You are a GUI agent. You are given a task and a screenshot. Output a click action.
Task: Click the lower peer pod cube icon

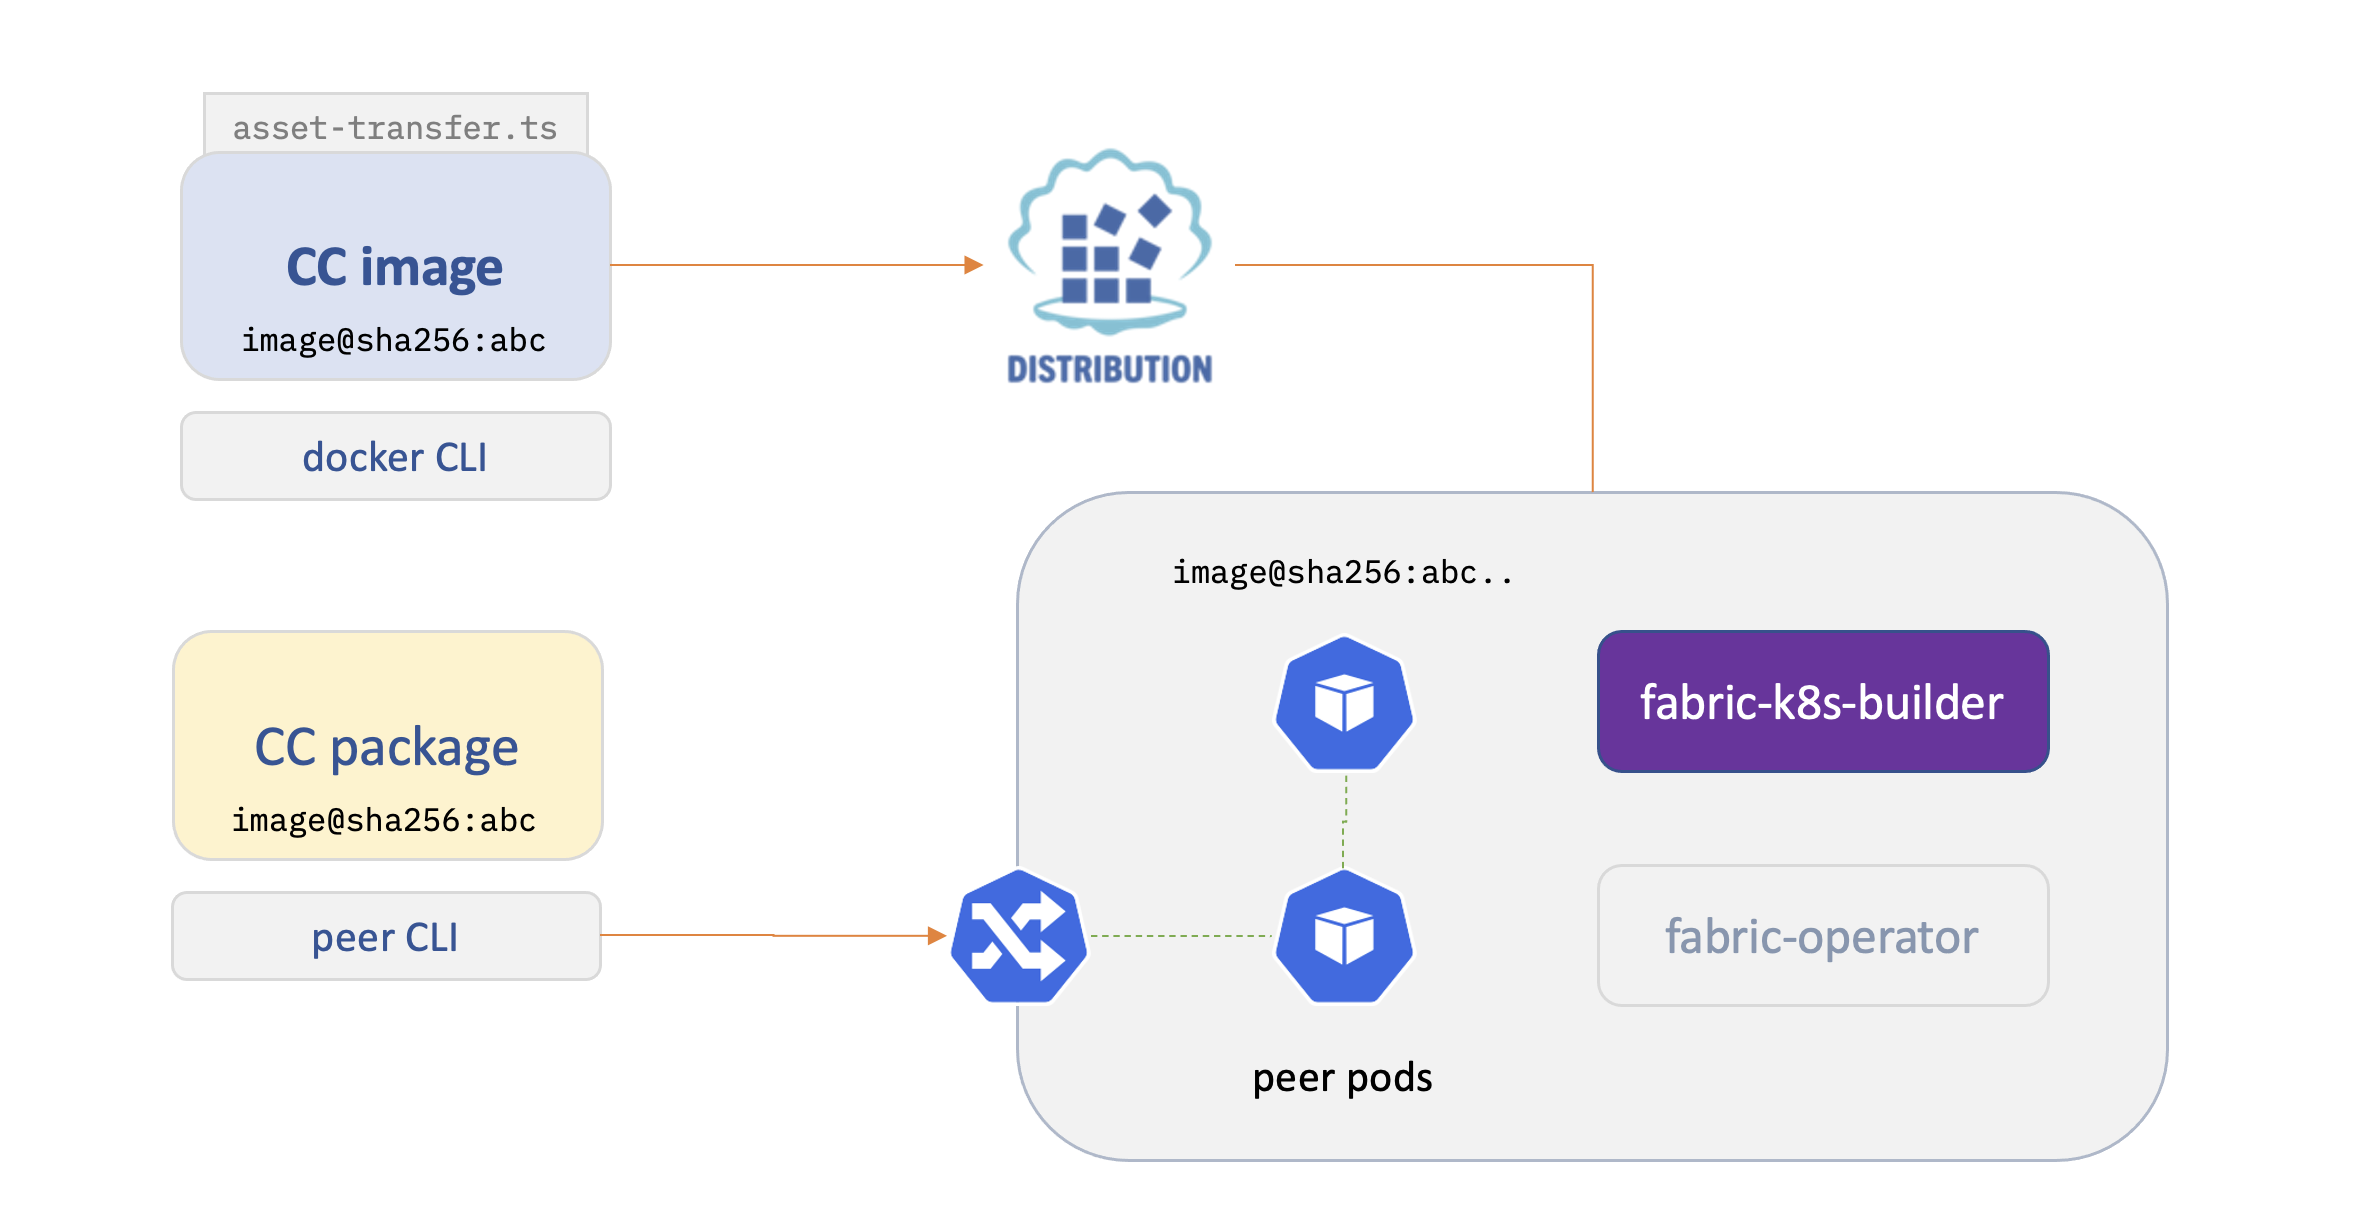[x=1344, y=937]
